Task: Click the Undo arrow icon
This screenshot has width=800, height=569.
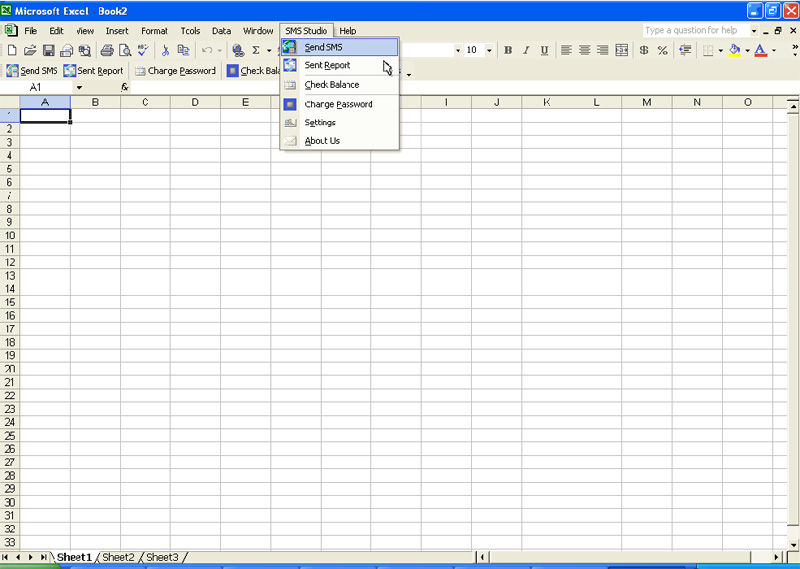Action: (207, 50)
